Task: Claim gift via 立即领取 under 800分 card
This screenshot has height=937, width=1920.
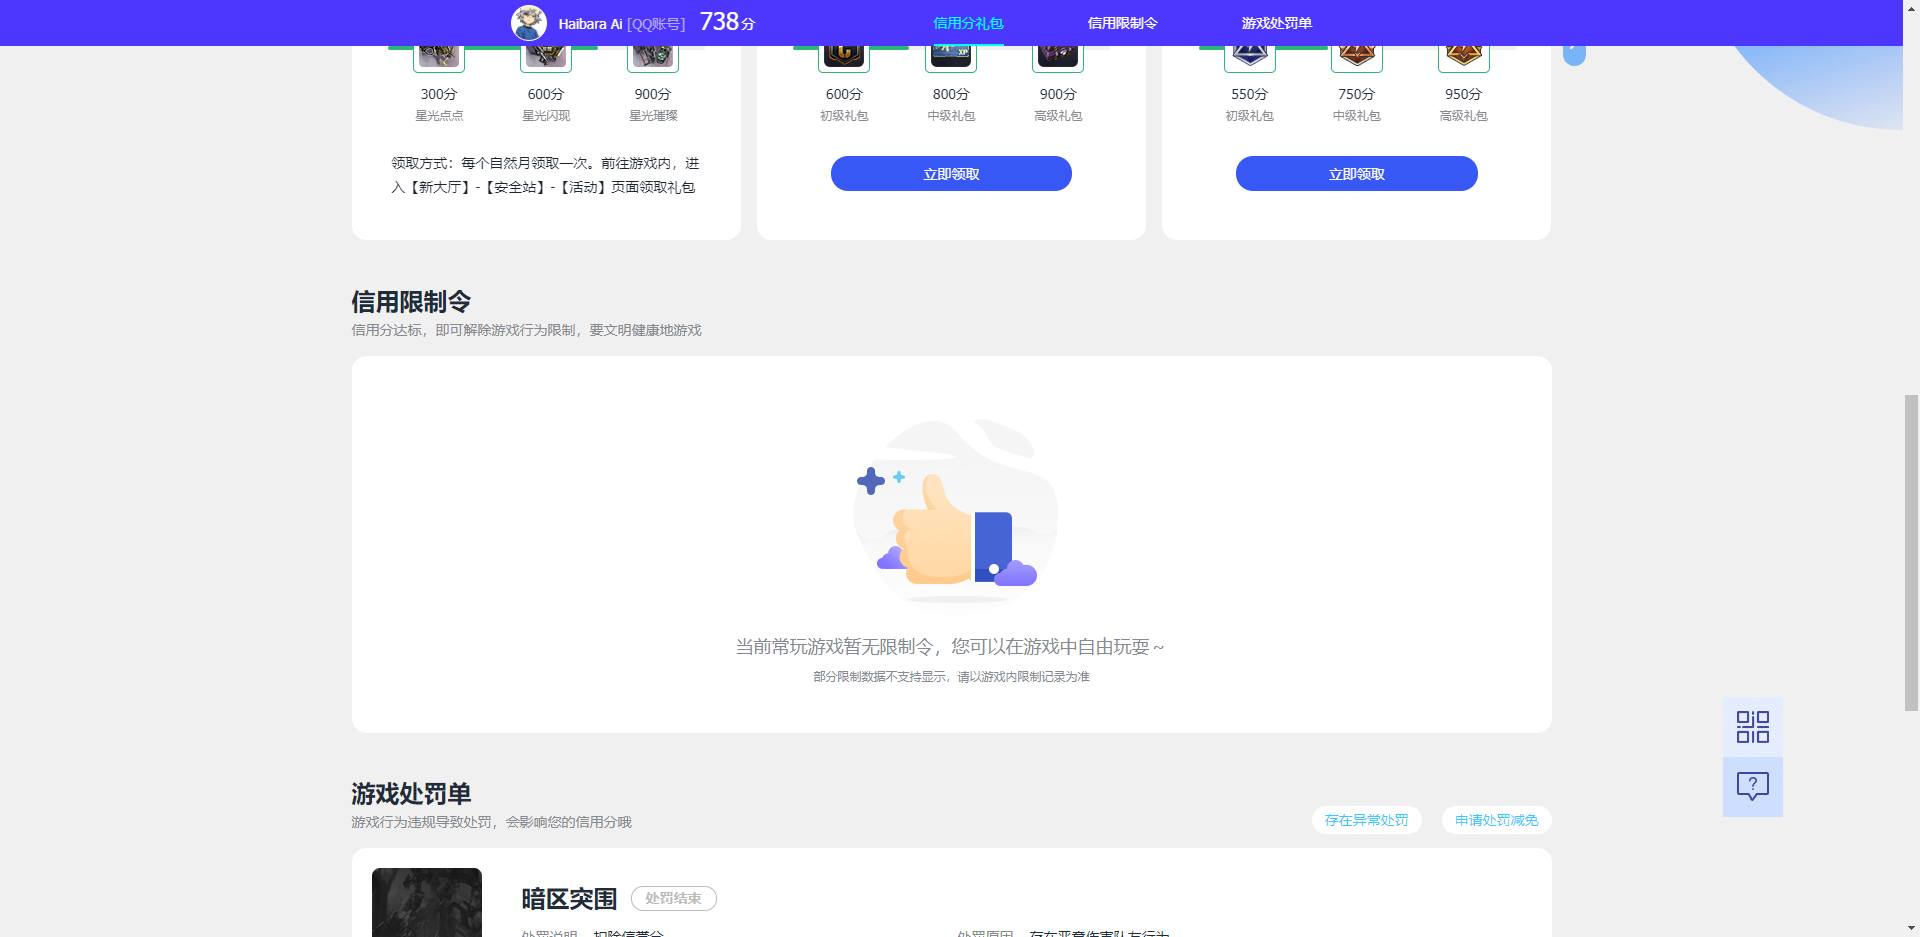Action: (951, 174)
